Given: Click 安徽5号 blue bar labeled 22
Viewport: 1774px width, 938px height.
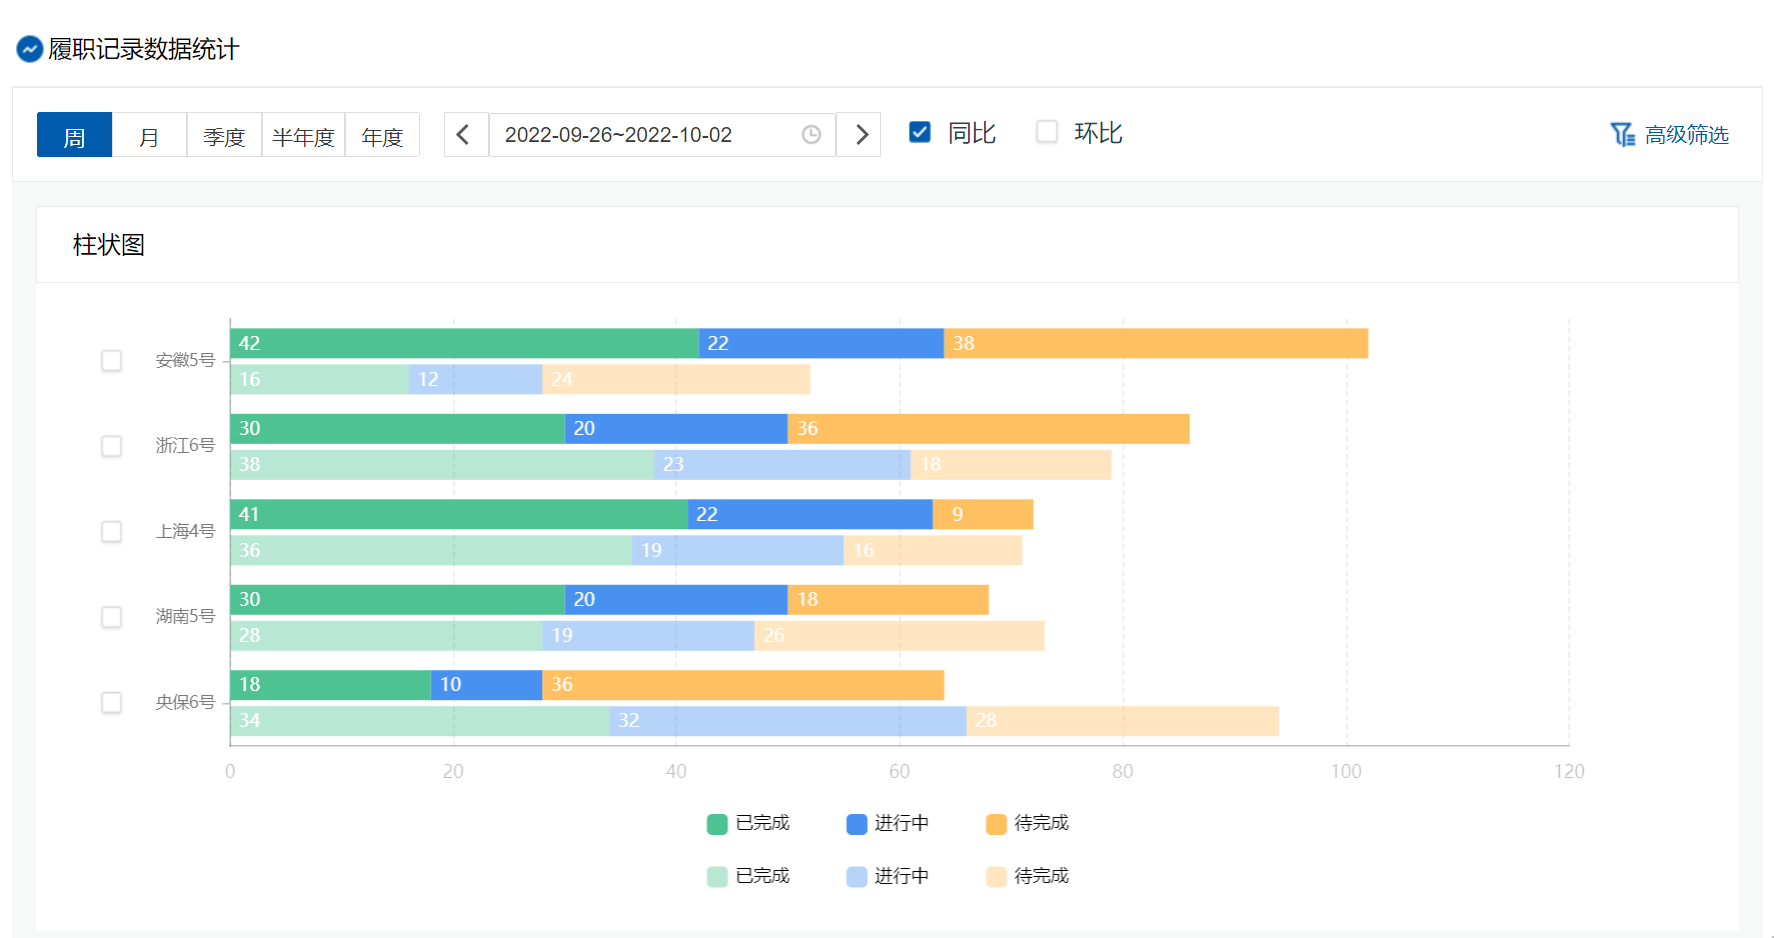Looking at the screenshot, I should pyautogui.click(x=821, y=343).
